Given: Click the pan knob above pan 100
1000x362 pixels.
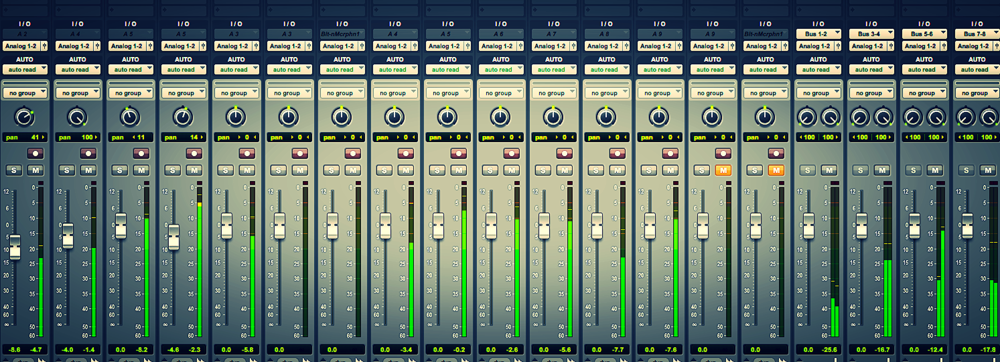Looking at the screenshot, I should pyautogui.click(x=77, y=117).
